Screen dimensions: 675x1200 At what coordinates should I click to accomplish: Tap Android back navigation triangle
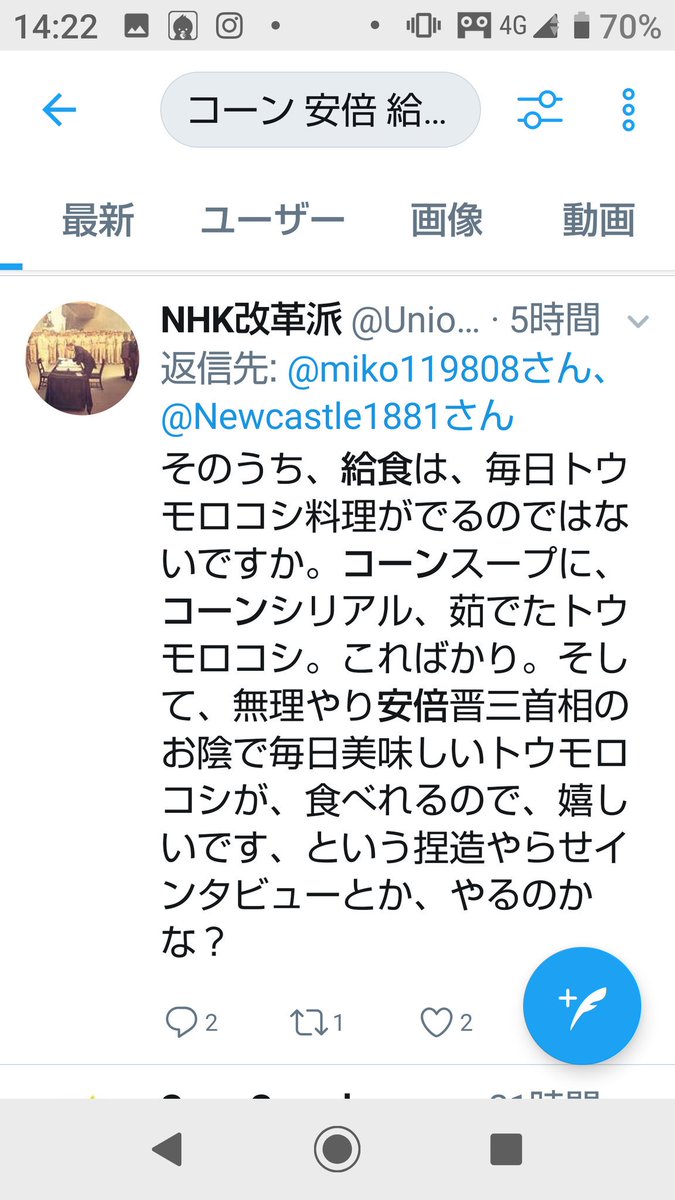[167, 1150]
